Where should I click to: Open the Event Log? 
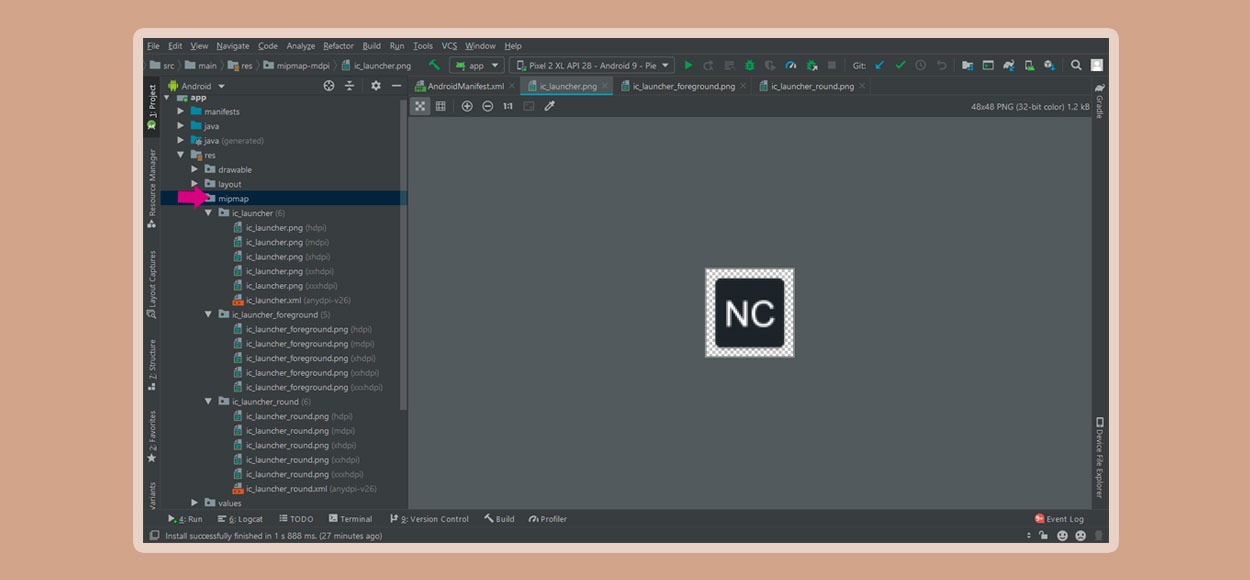(1059, 519)
